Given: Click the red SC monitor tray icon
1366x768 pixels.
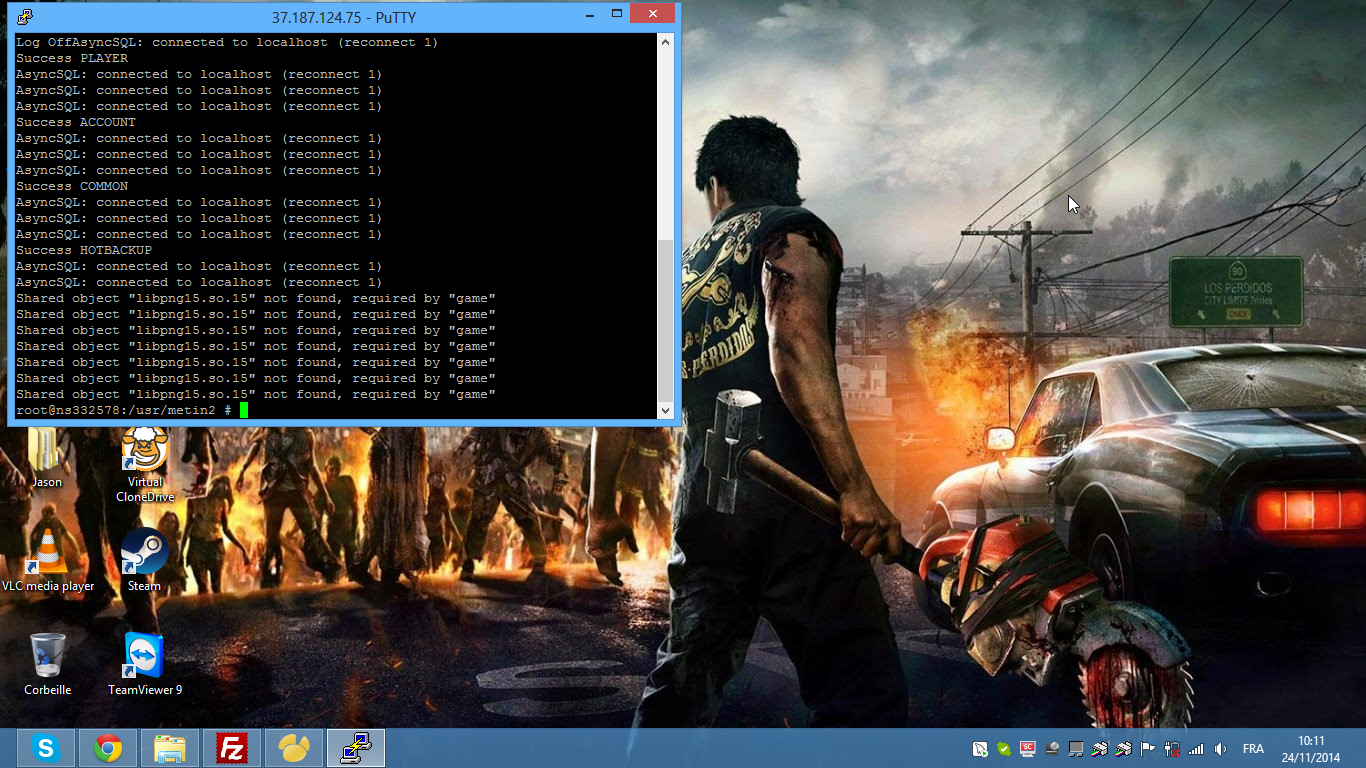Looking at the screenshot, I should (x=1027, y=749).
